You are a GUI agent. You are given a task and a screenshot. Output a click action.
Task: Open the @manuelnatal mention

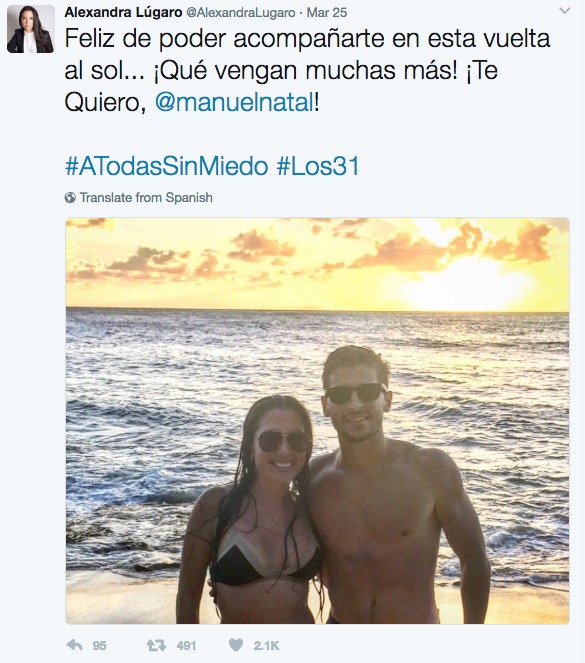pyautogui.click(x=235, y=103)
